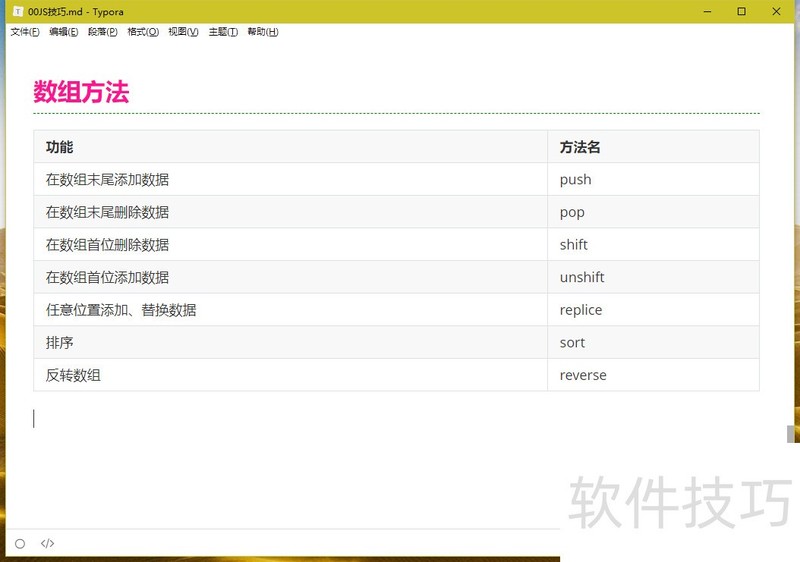Toggle the sidebar with the circle icon
The image size is (800, 562).
point(20,544)
